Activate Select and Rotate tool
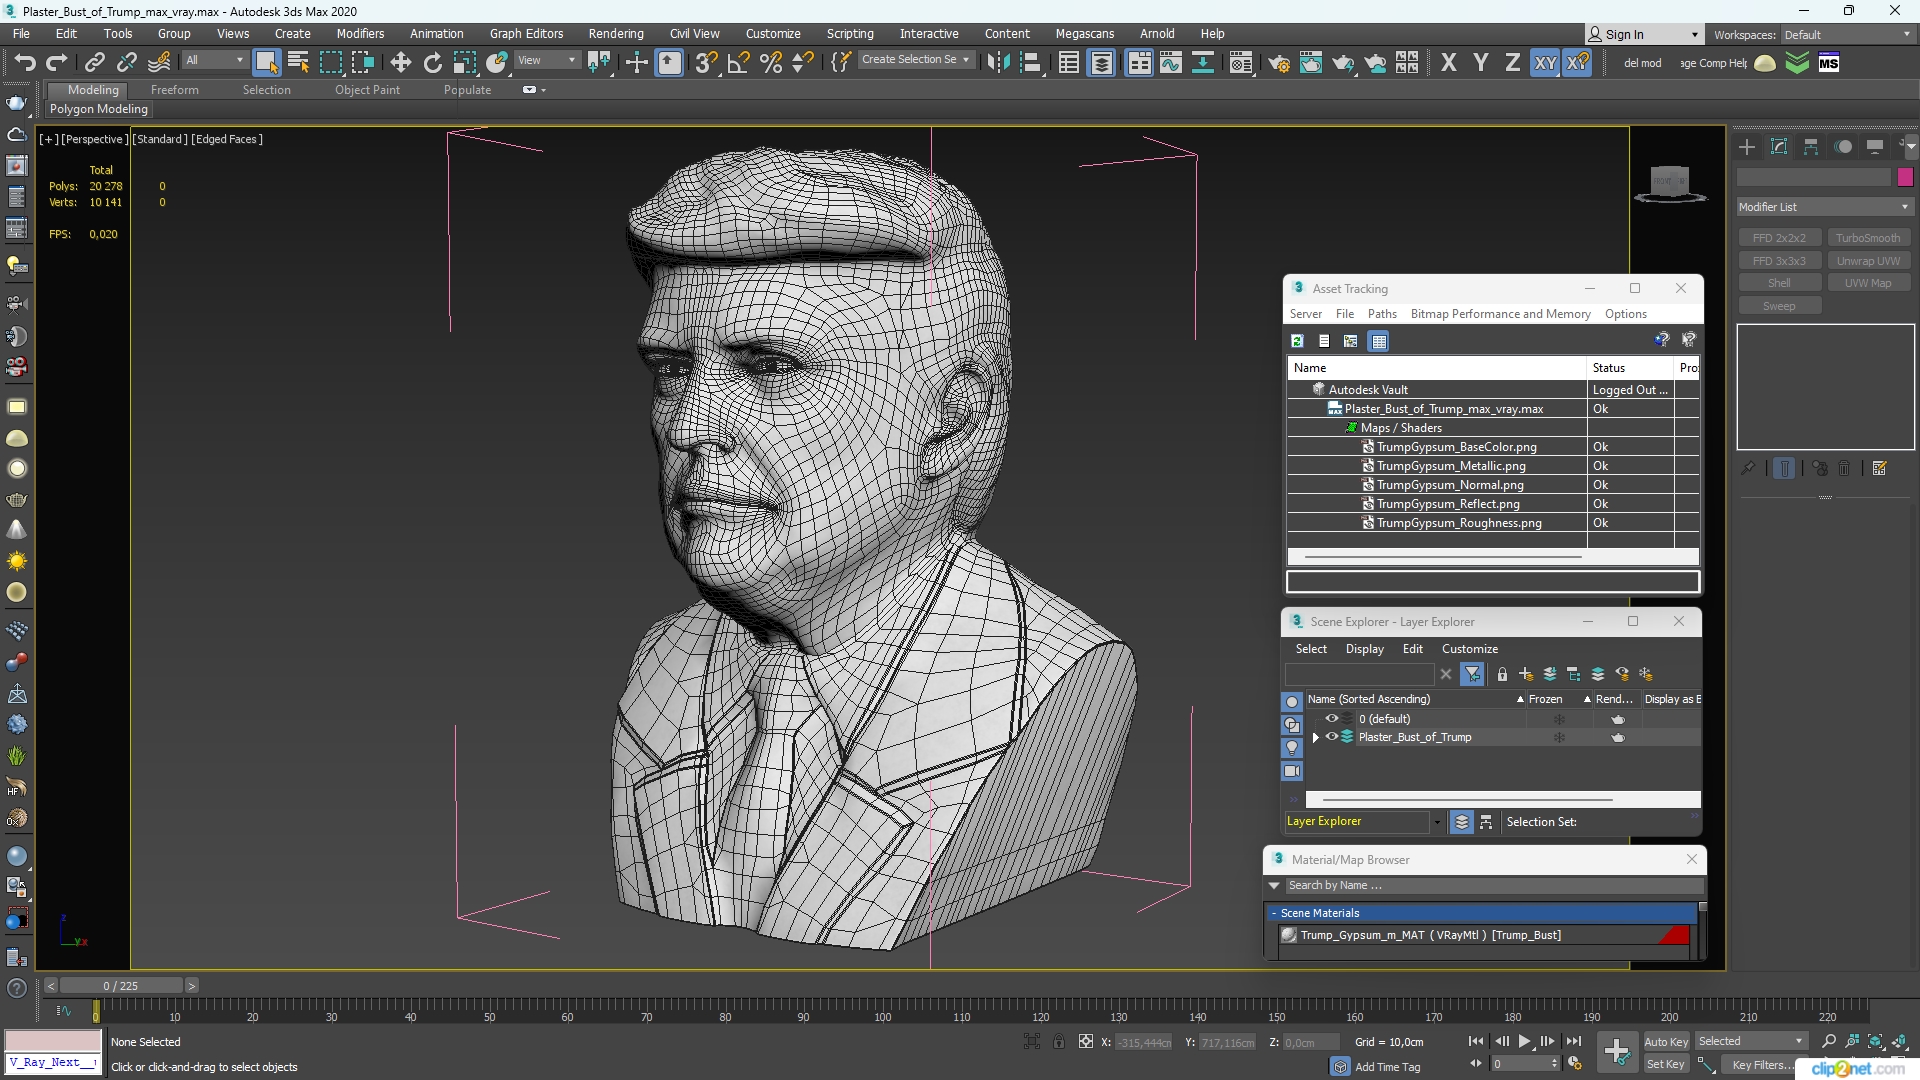The width and height of the screenshot is (1920, 1080). (x=432, y=63)
